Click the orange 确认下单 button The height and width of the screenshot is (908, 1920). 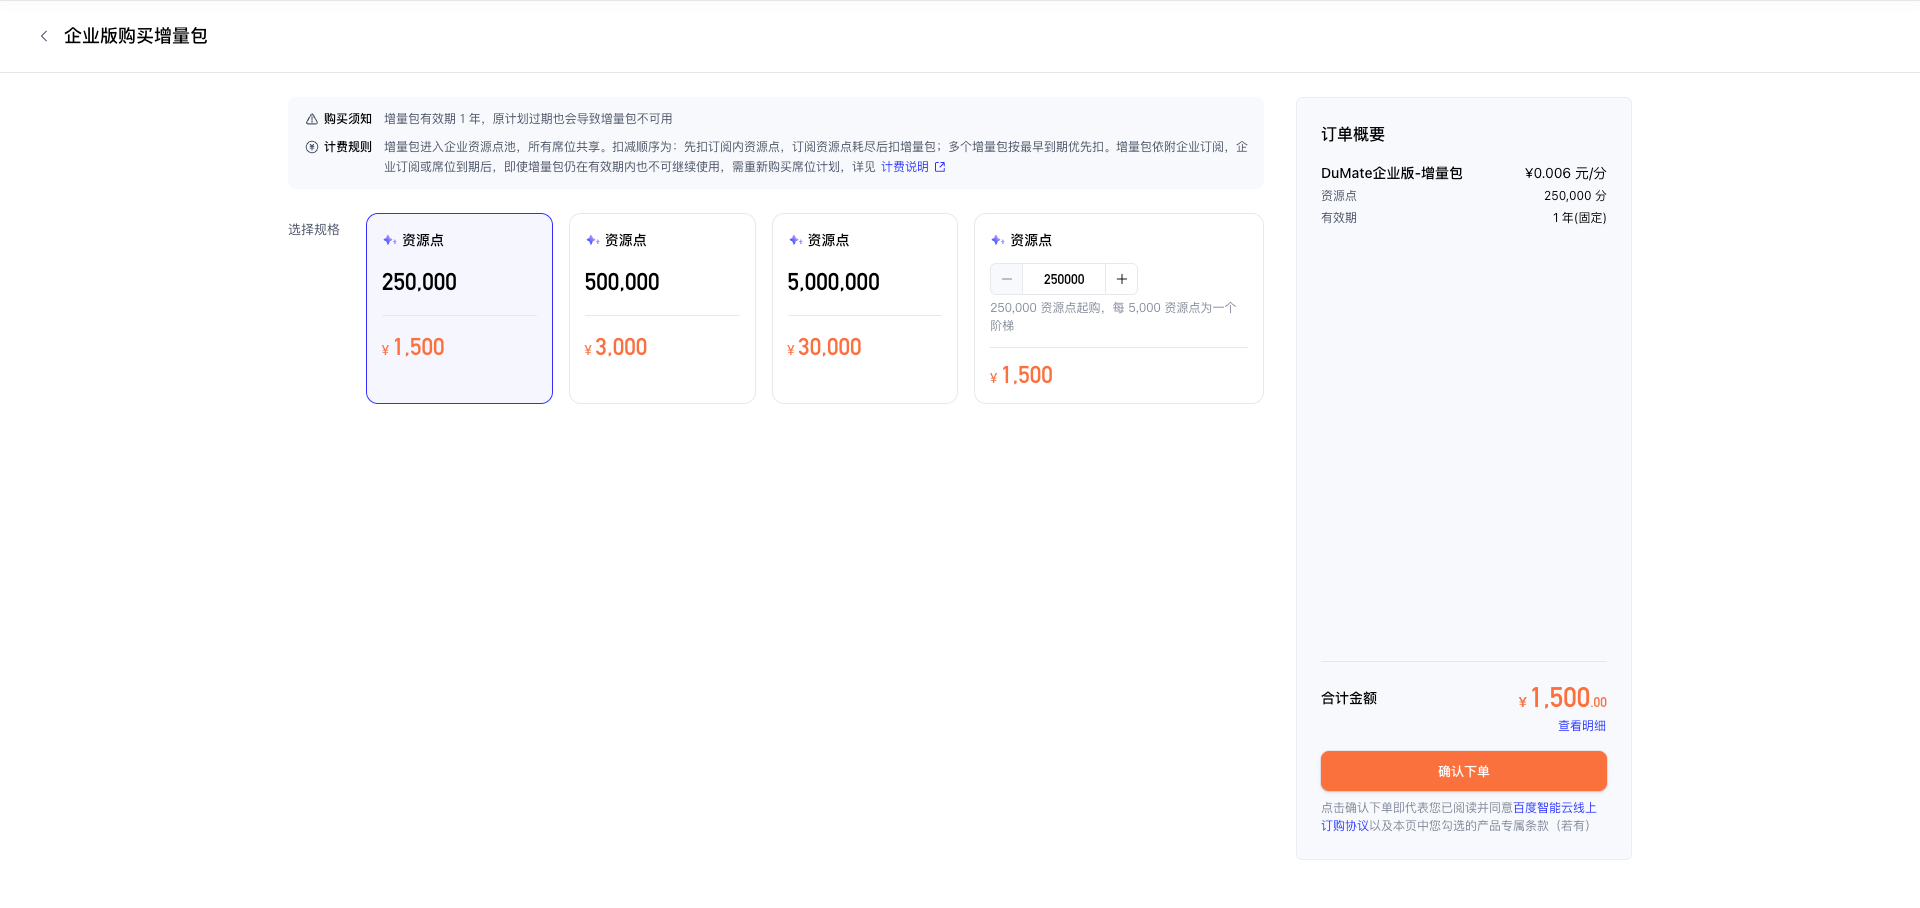1464,771
